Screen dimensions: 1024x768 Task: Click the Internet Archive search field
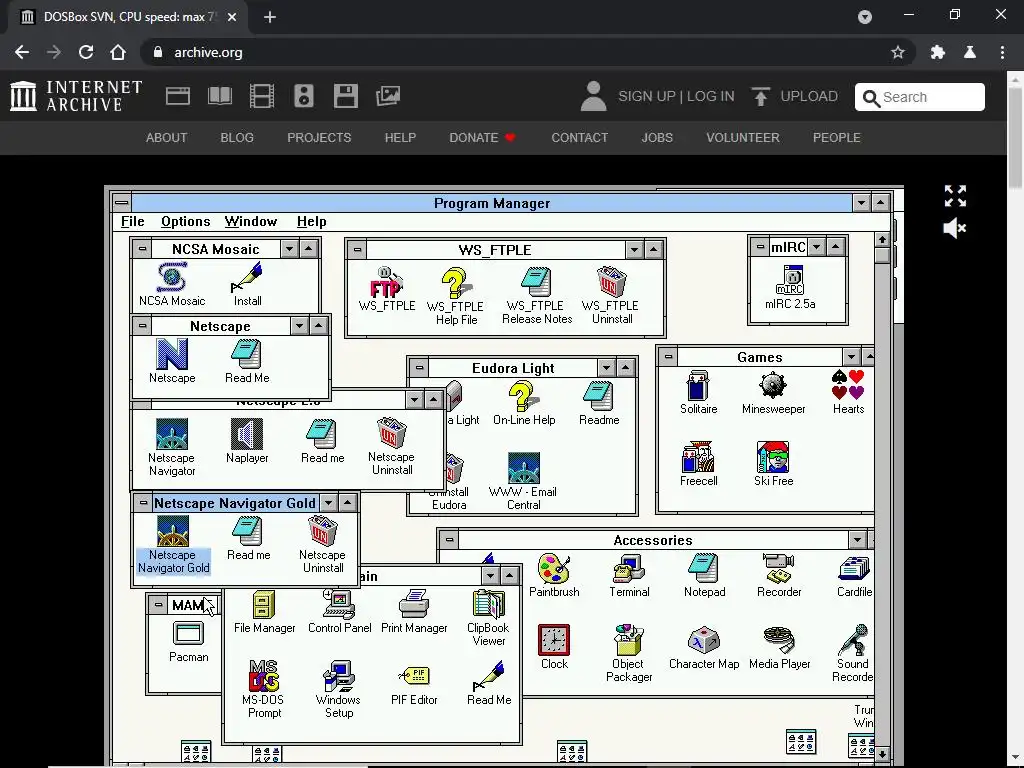[x=920, y=97]
